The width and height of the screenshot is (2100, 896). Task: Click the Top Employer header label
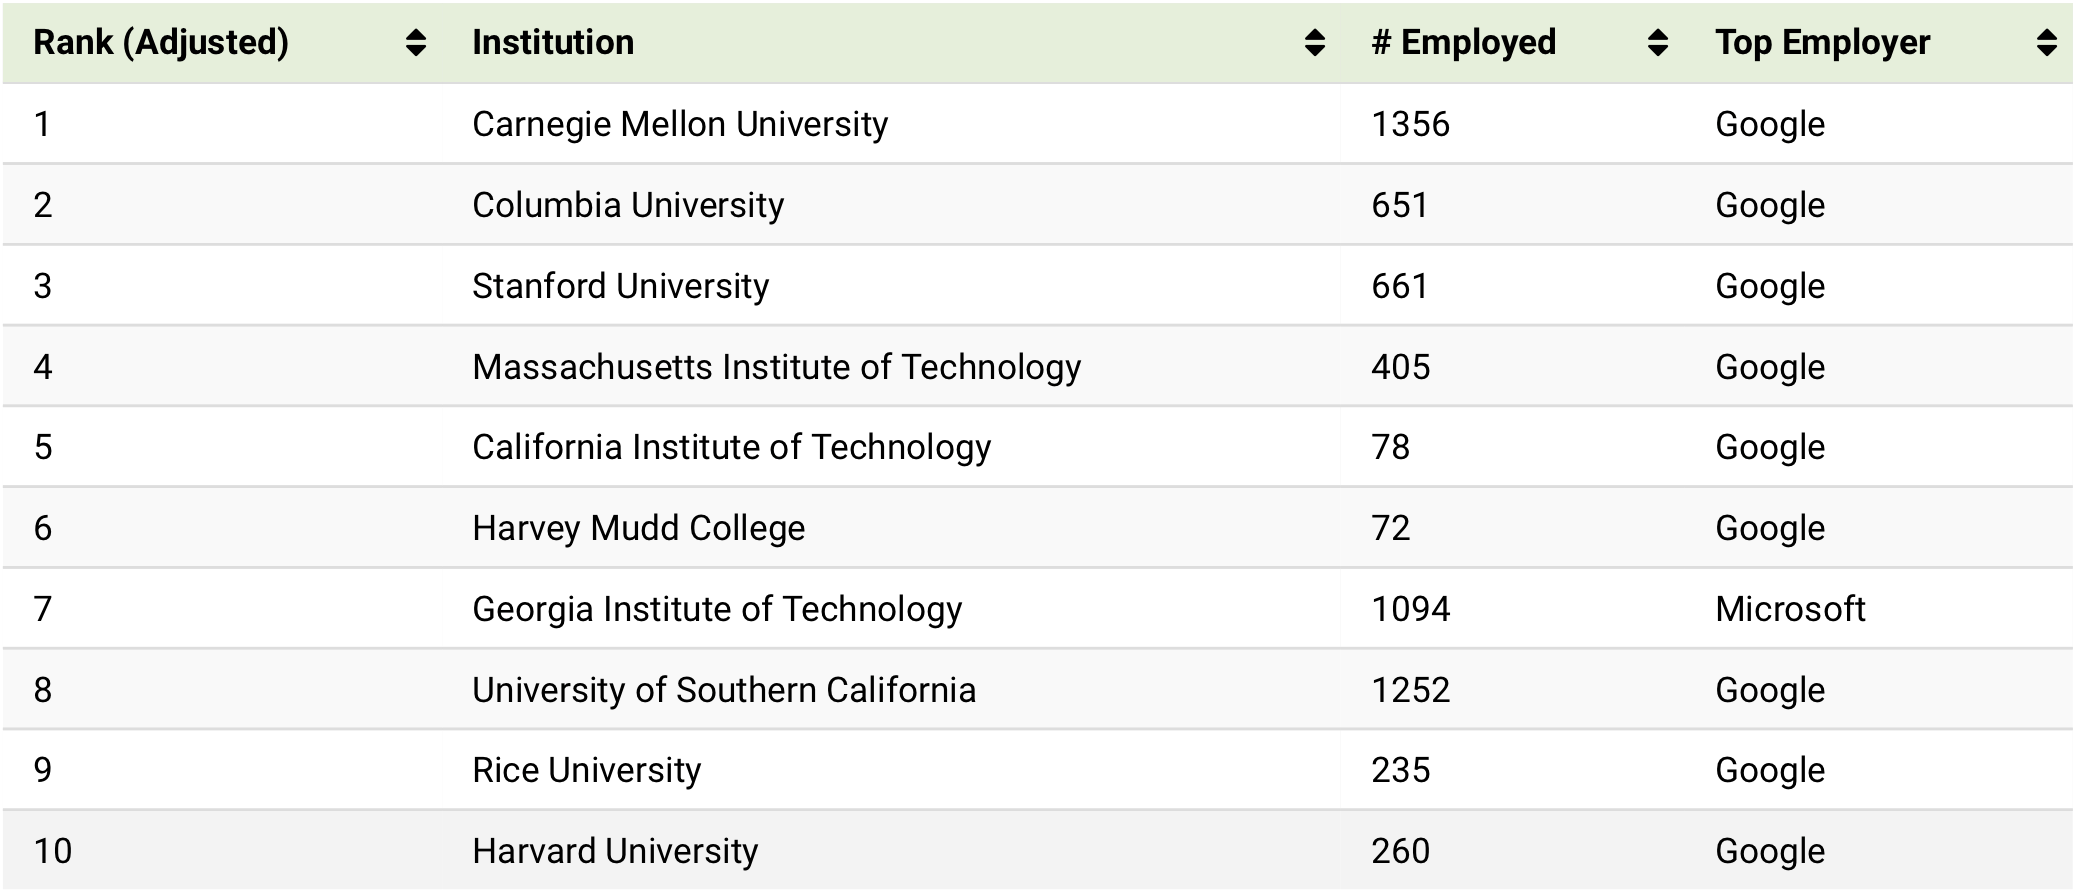click(1822, 43)
